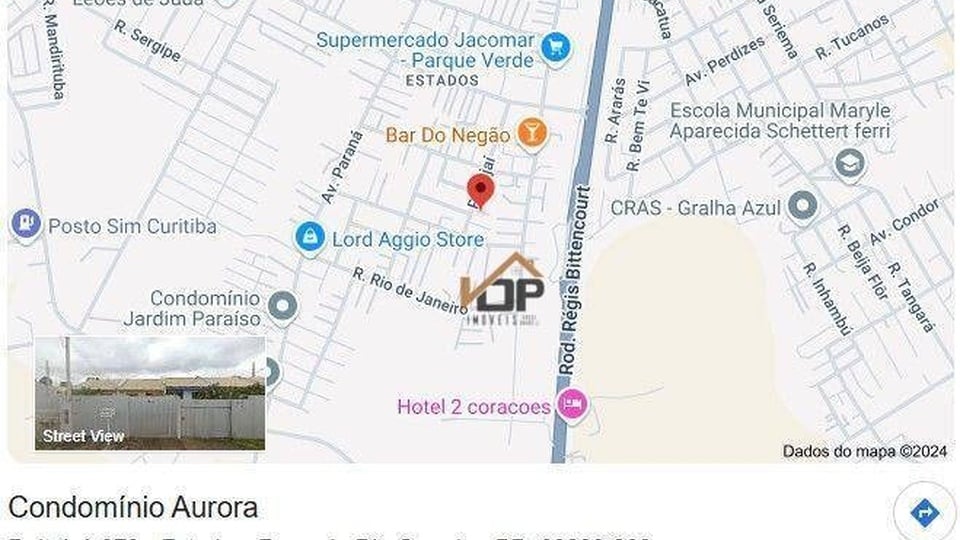Click the Lord Aggio Store text label
The height and width of the screenshot is (540, 960).
tap(408, 239)
